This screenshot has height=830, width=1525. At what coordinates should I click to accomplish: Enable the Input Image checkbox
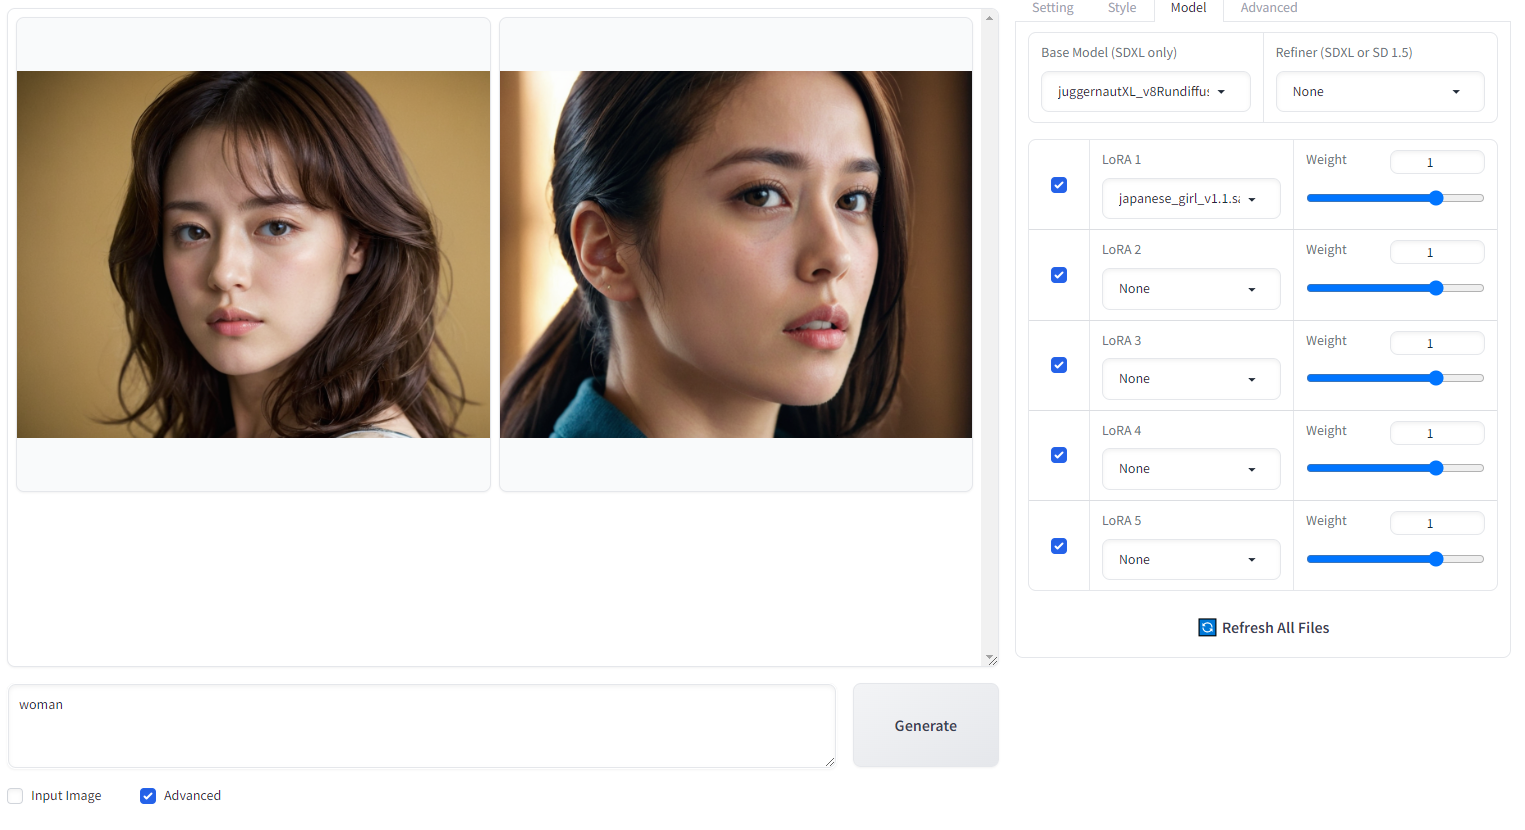point(15,796)
